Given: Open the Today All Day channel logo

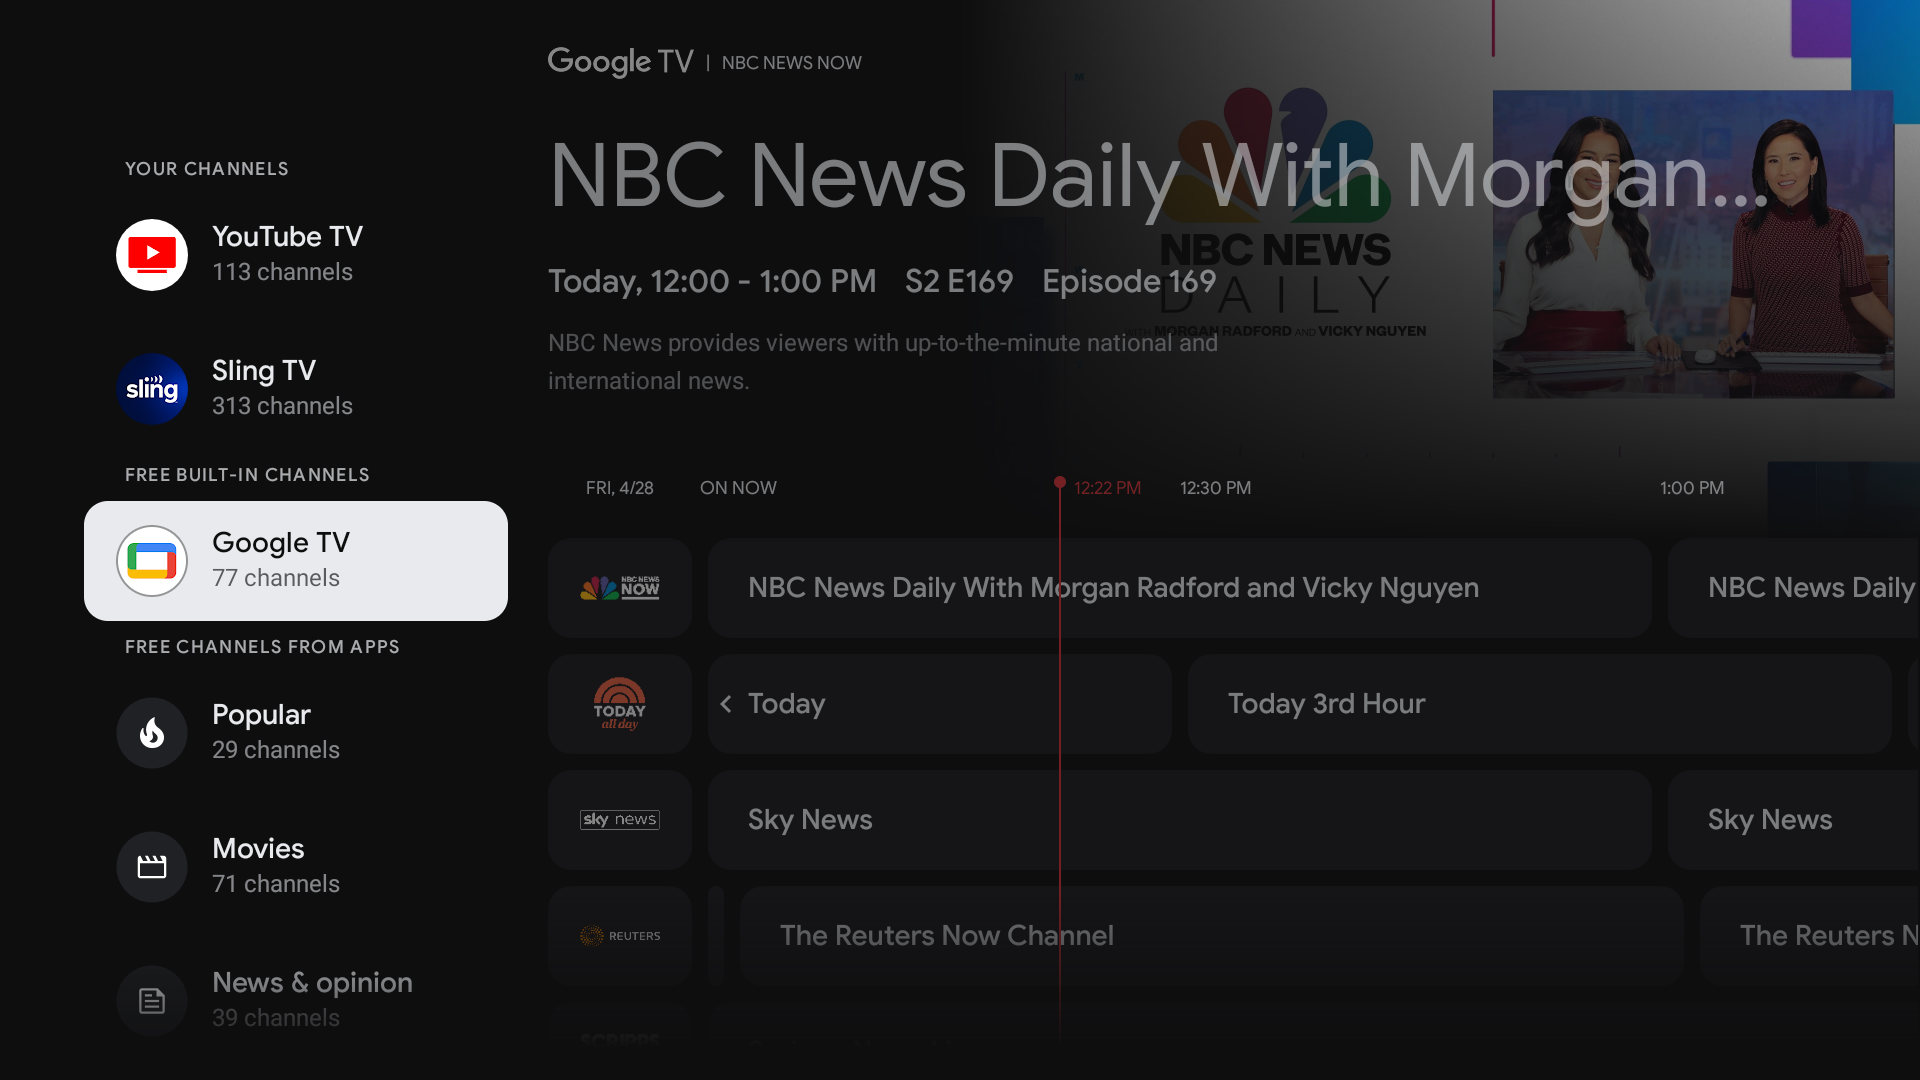Looking at the screenshot, I should (619, 703).
